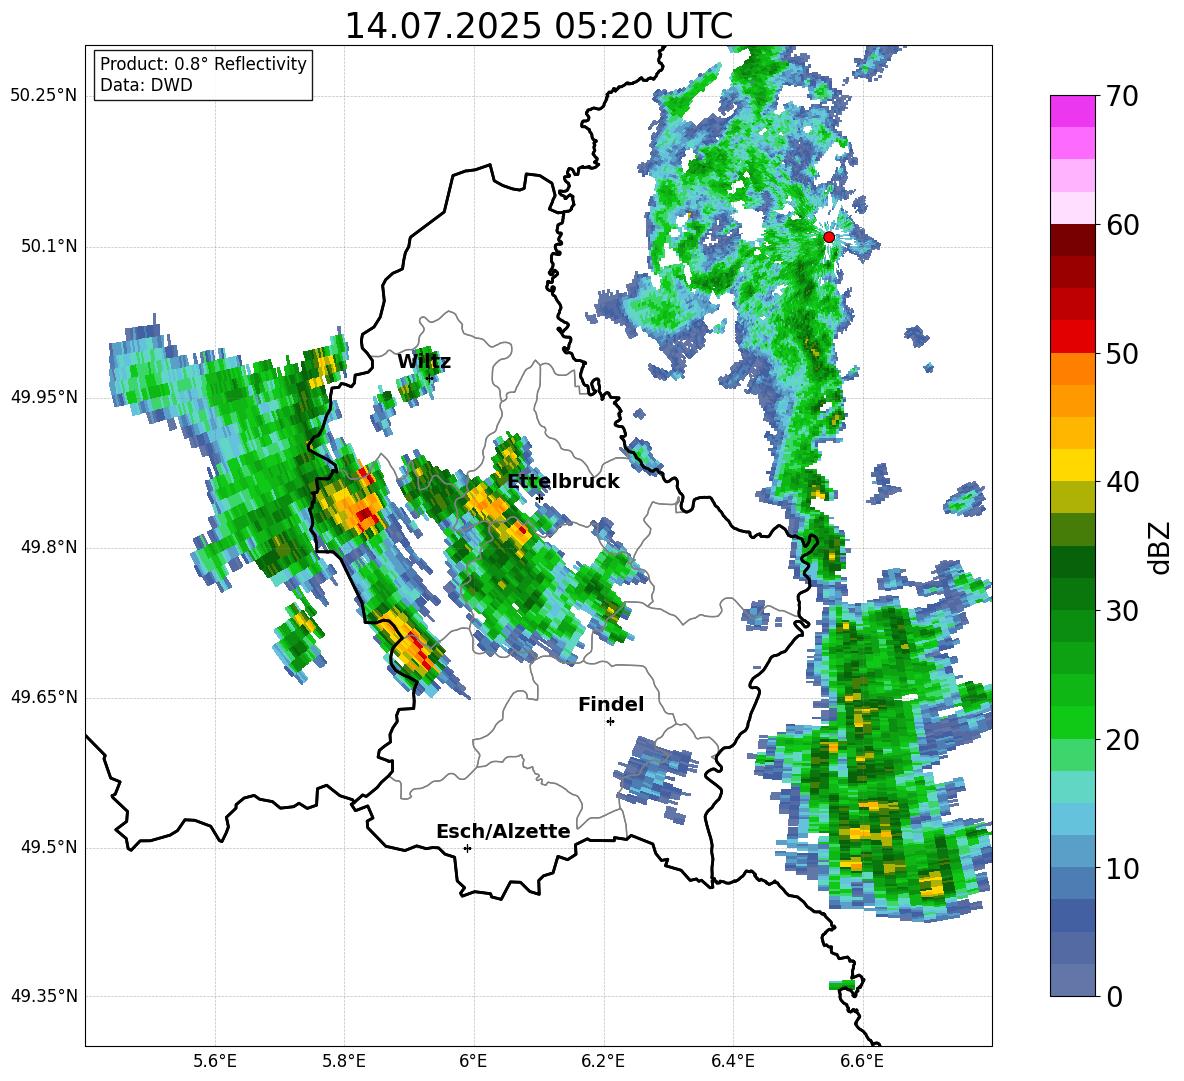Image resolution: width=1184 pixels, height=1081 pixels.
Task: Click the 5.6°E longitude label
Action: 215,1061
